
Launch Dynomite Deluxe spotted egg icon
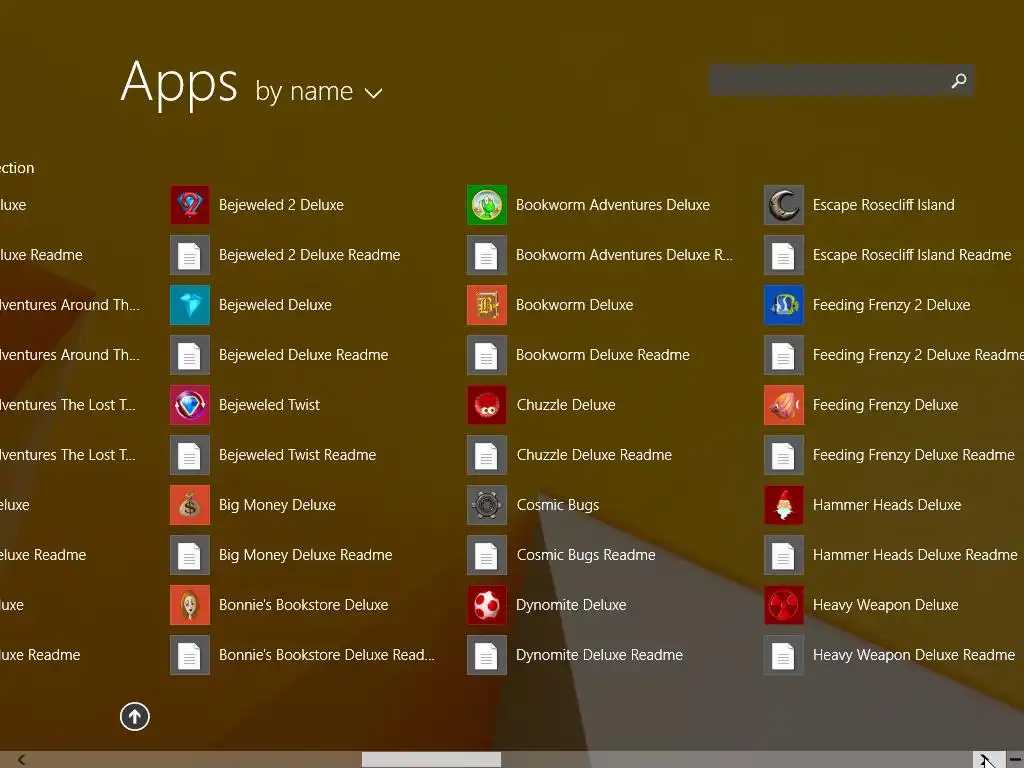[x=487, y=605]
